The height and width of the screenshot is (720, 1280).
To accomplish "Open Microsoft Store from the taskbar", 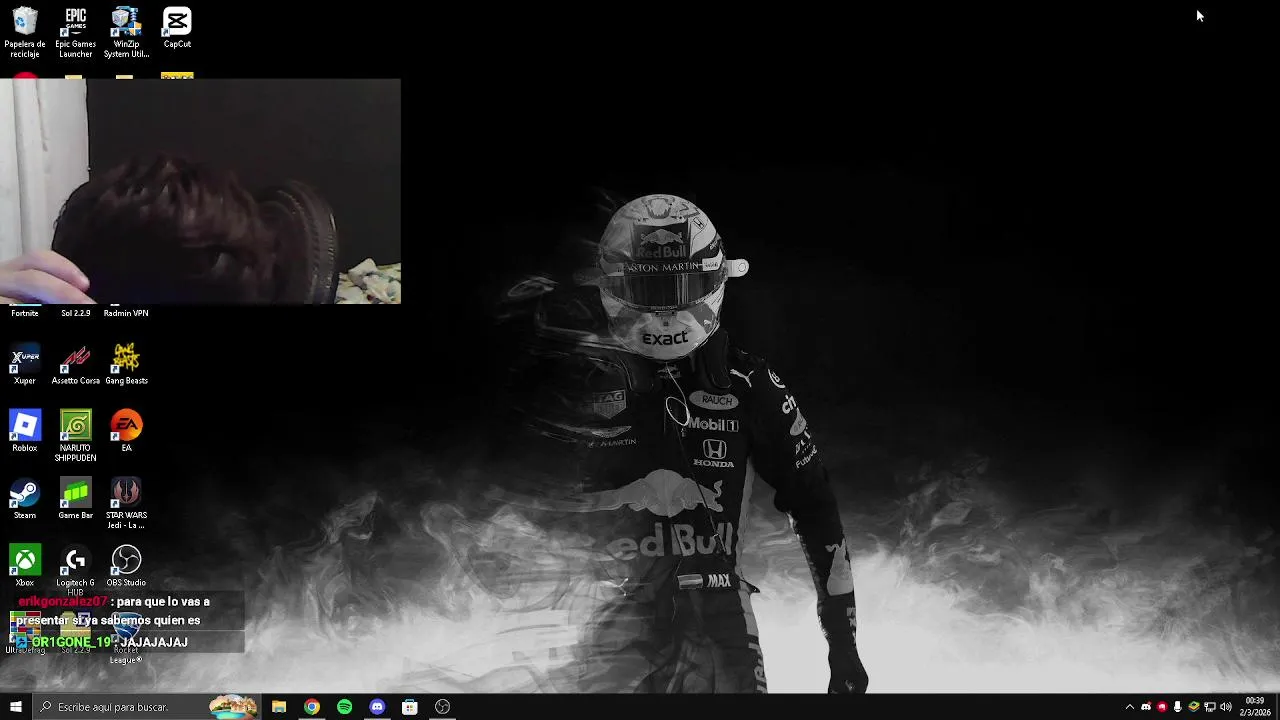I will click(410, 707).
